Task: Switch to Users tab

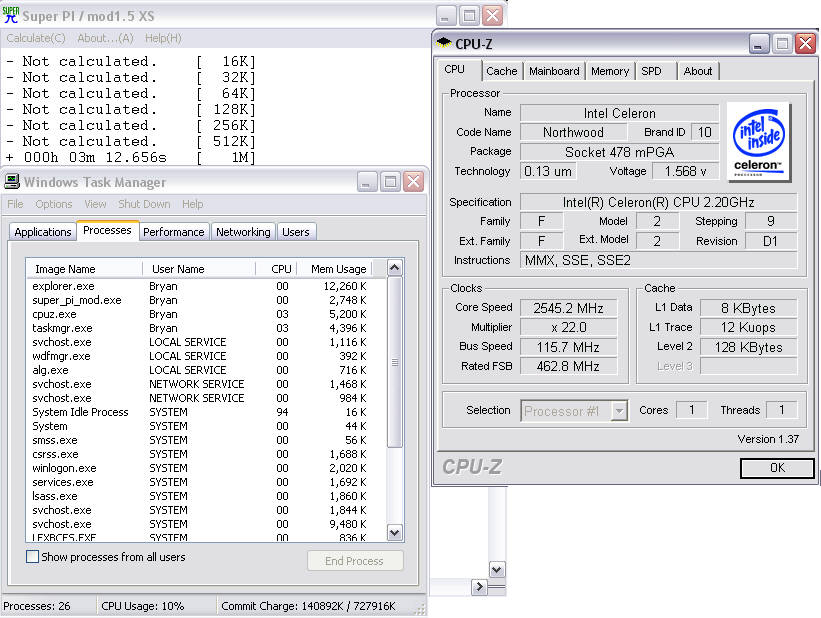Action: point(296,231)
